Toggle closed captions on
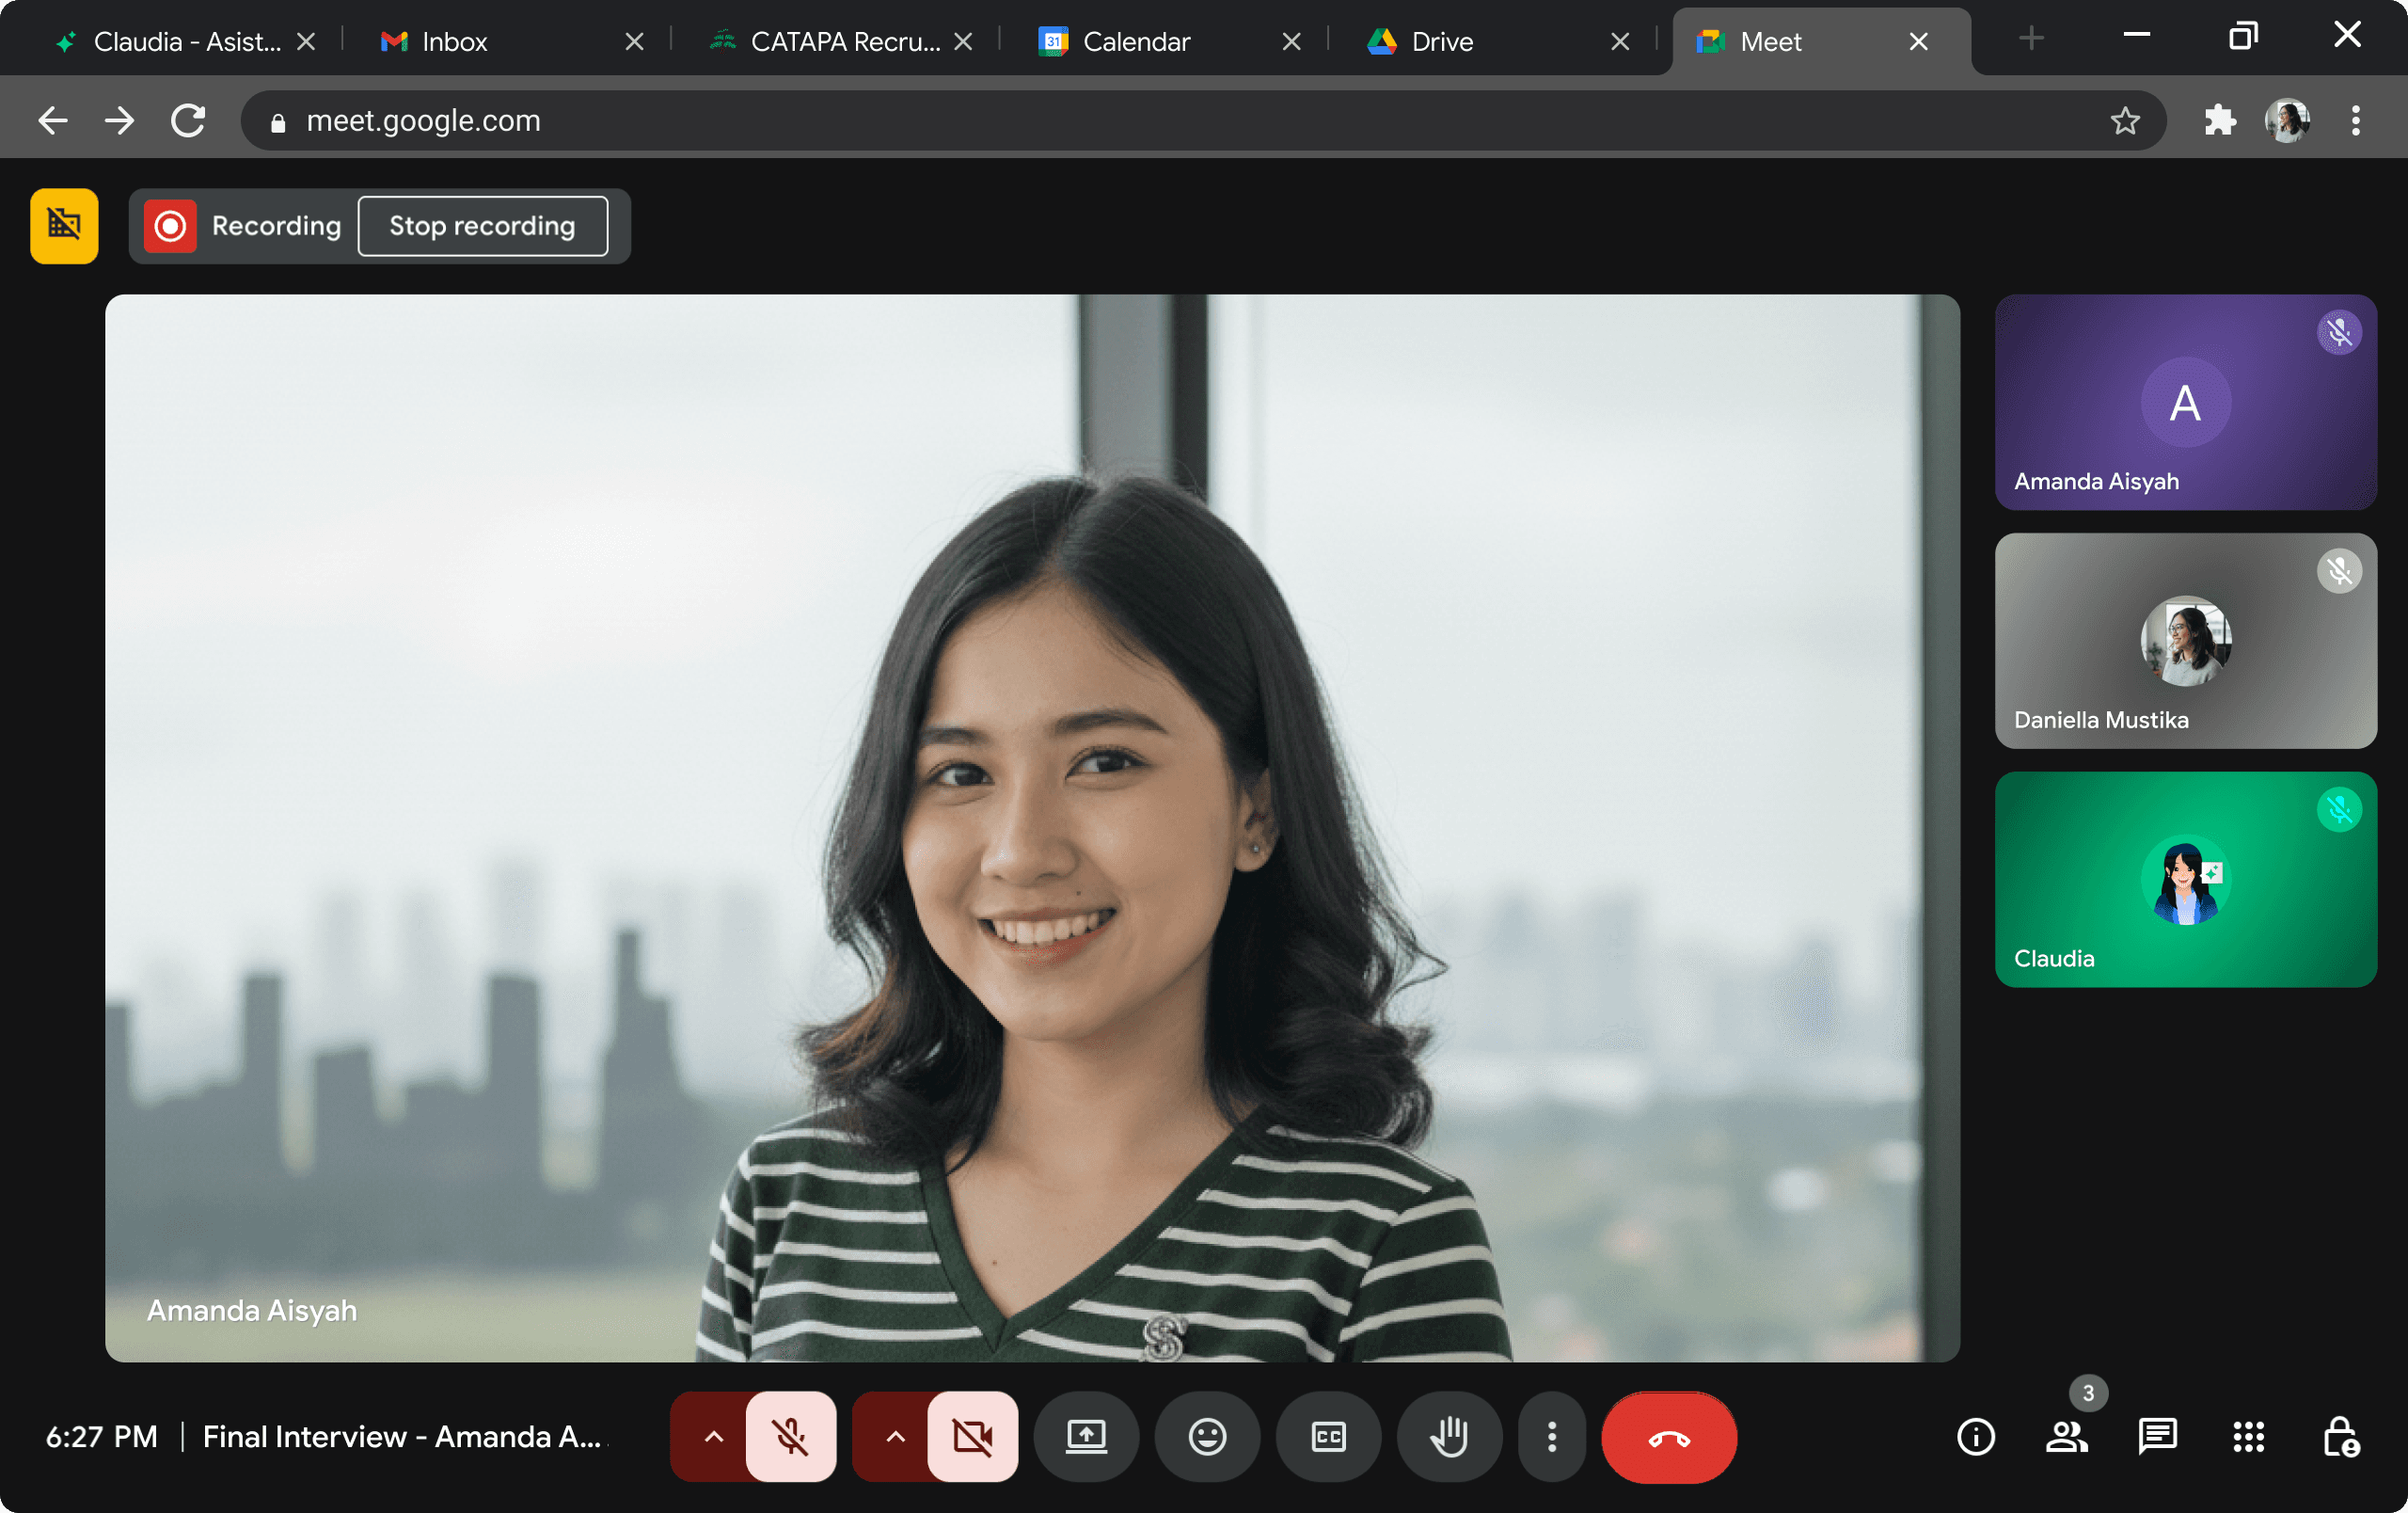 1328,1437
